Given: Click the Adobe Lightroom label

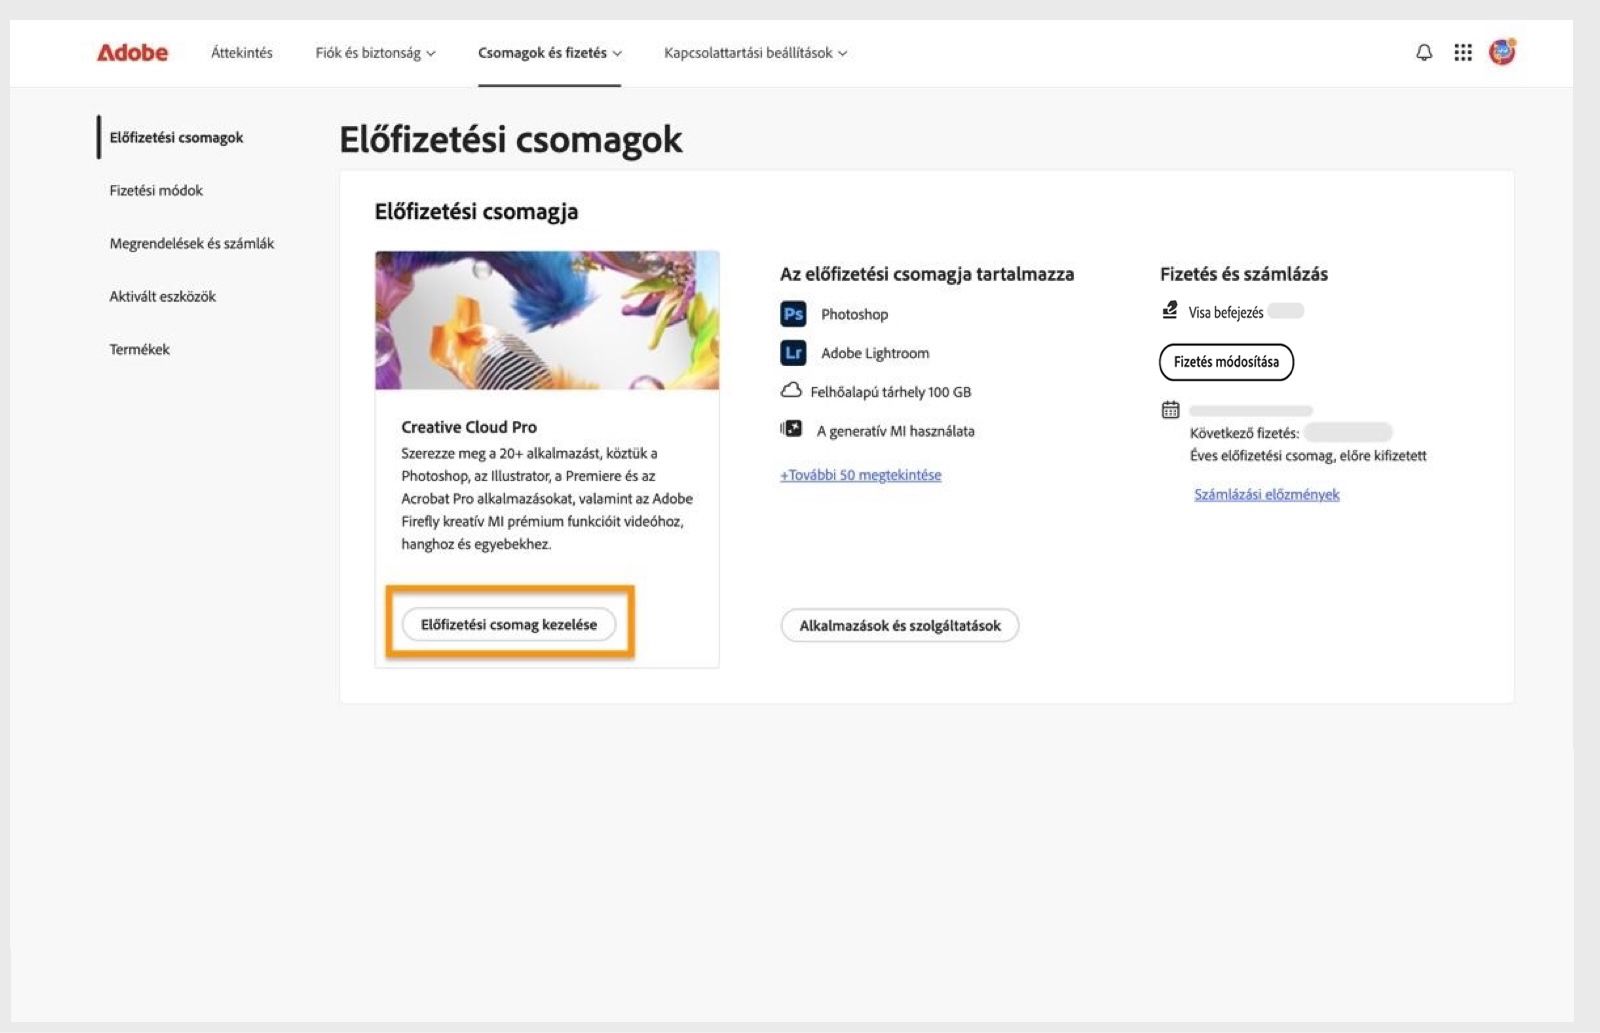Looking at the screenshot, I should click(x=875, y=353).
